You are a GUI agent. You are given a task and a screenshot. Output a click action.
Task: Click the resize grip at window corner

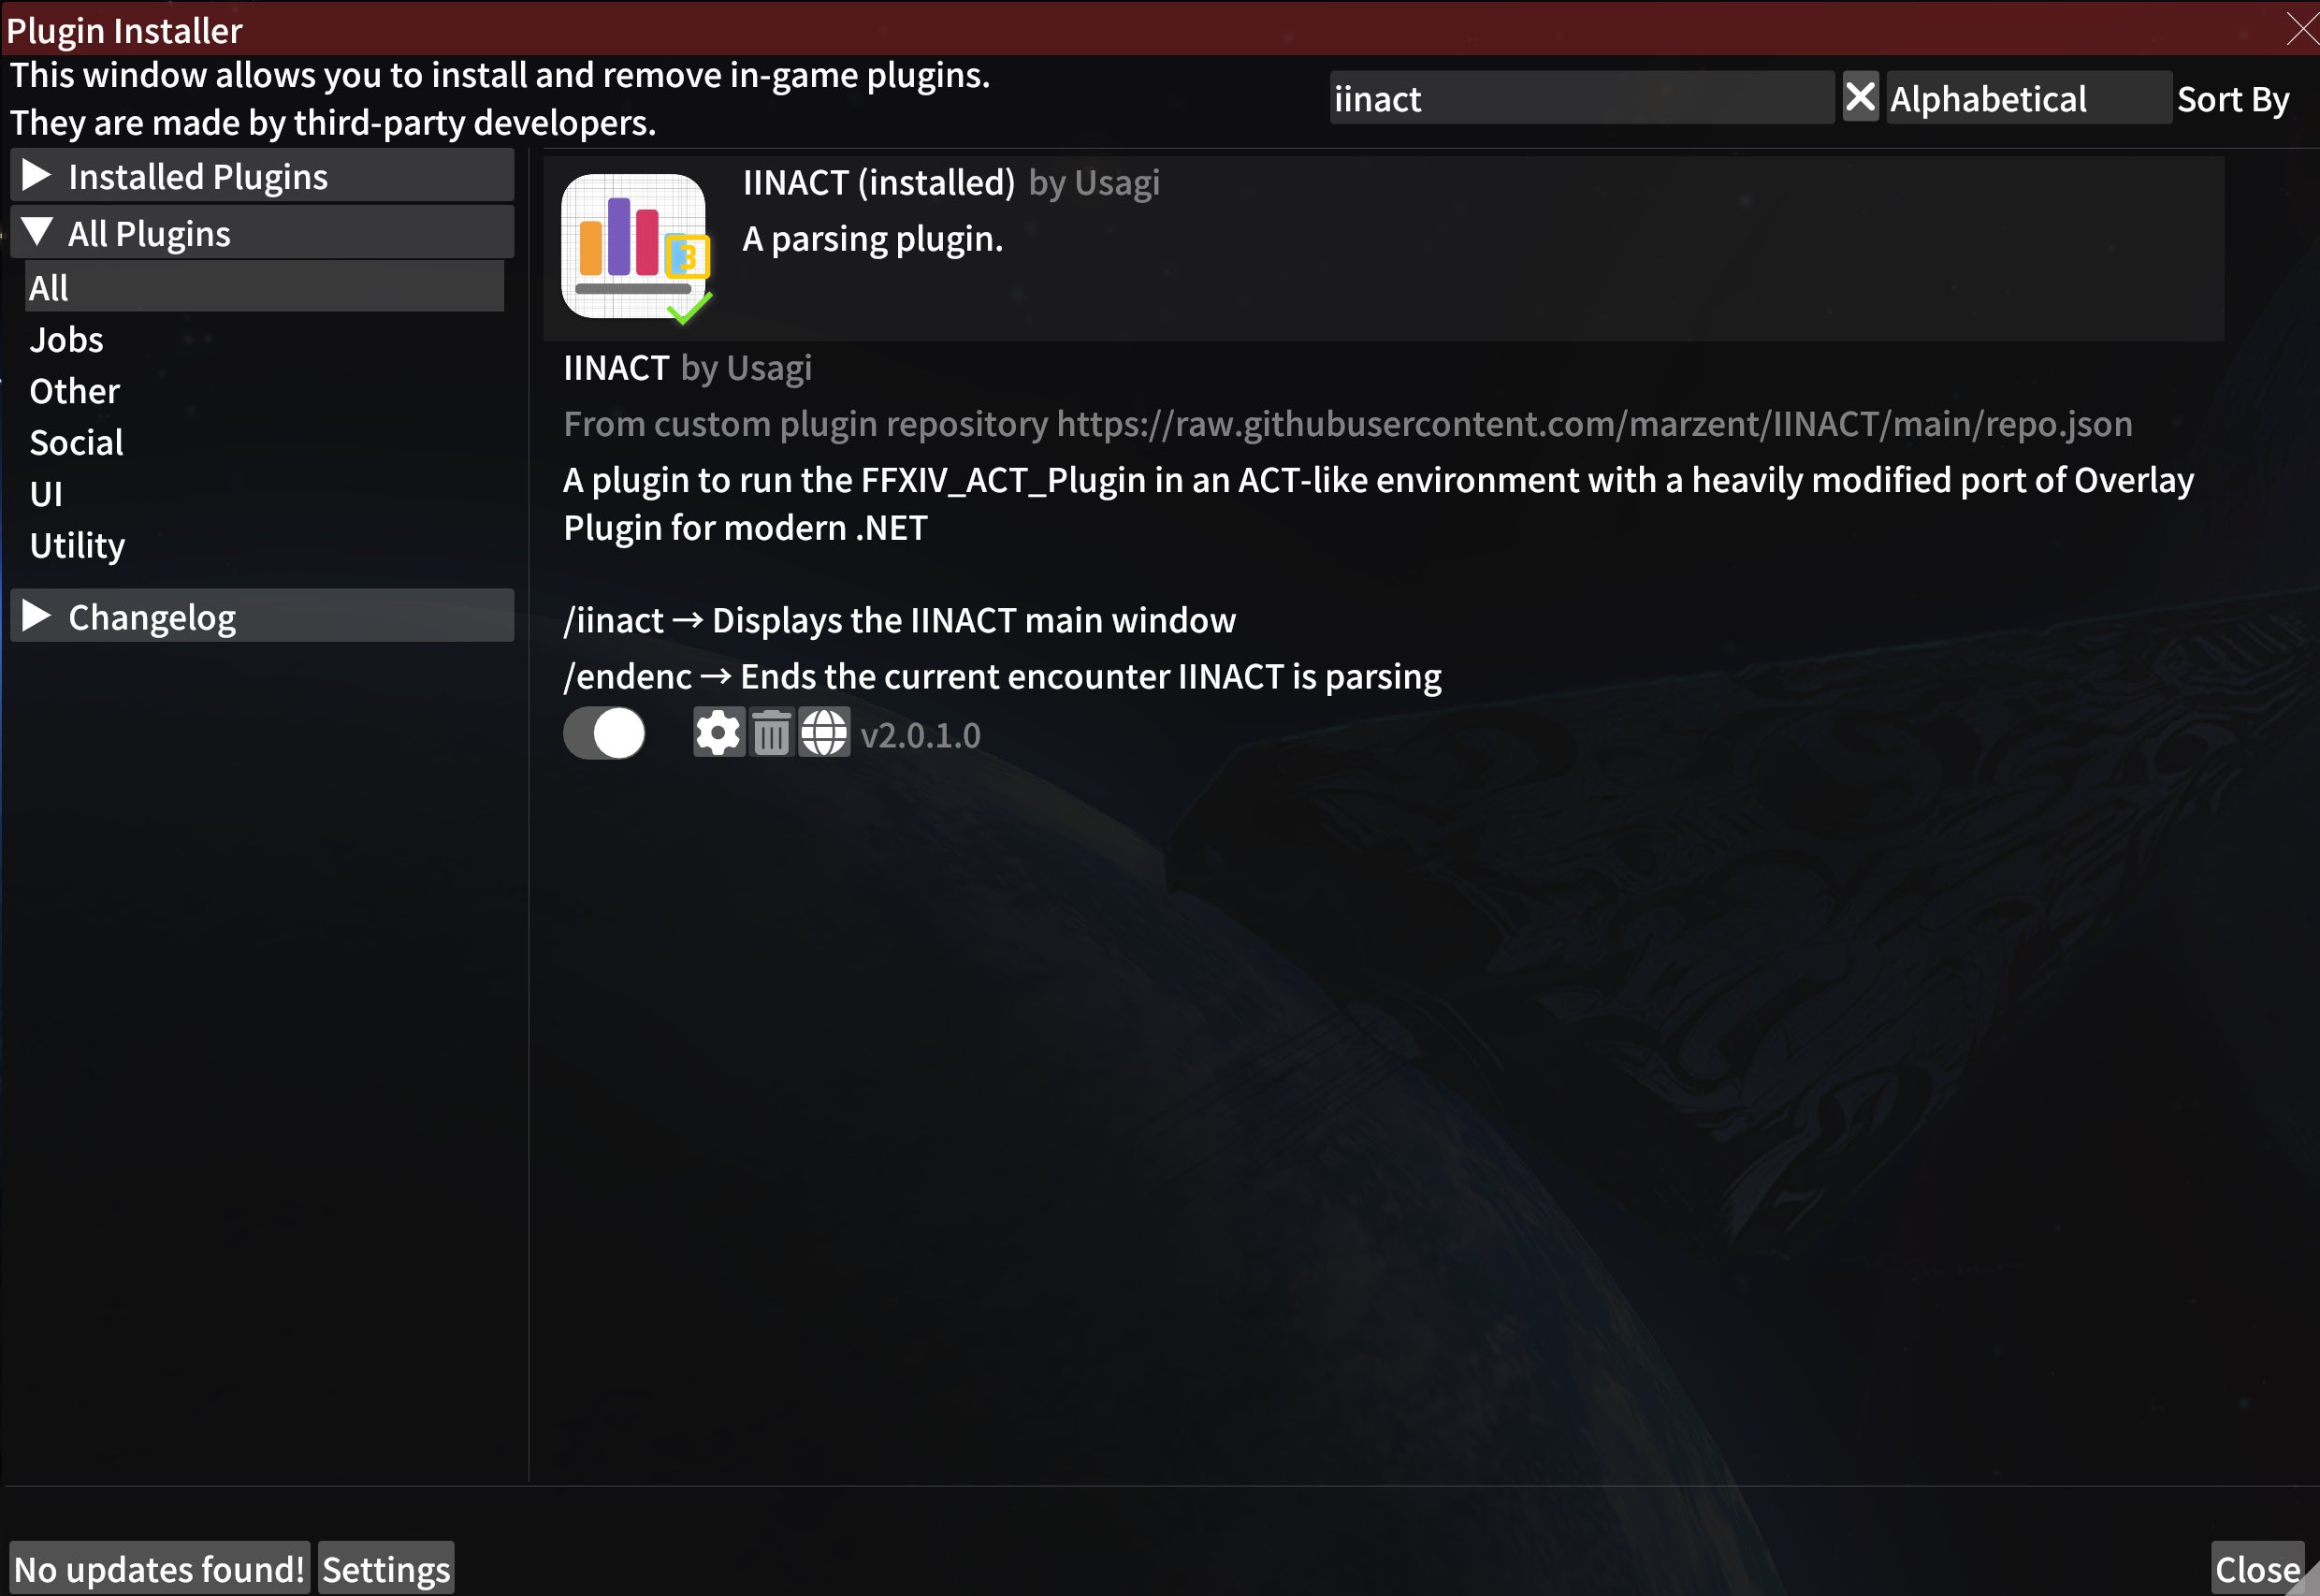coord(2304,1580)
